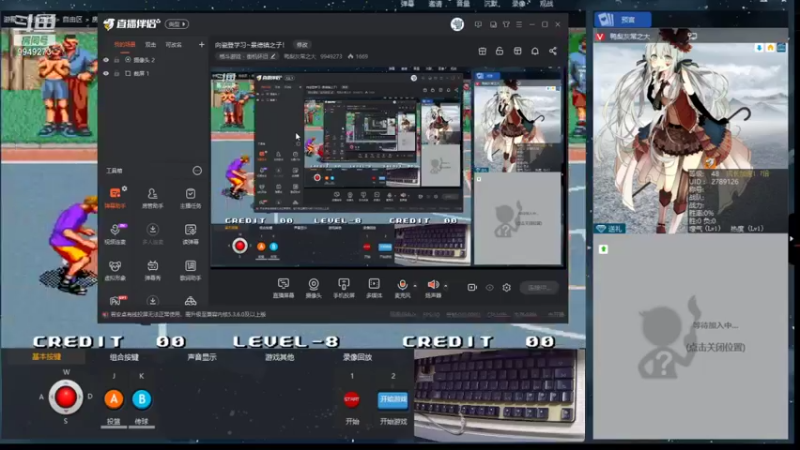The image size is (800, 450).
Task: Click the blue tab on the right window
Action: (x=623, y=19)
